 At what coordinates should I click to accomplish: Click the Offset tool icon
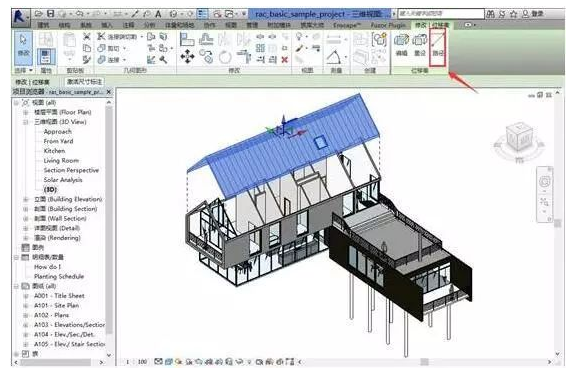click(205, 39)
